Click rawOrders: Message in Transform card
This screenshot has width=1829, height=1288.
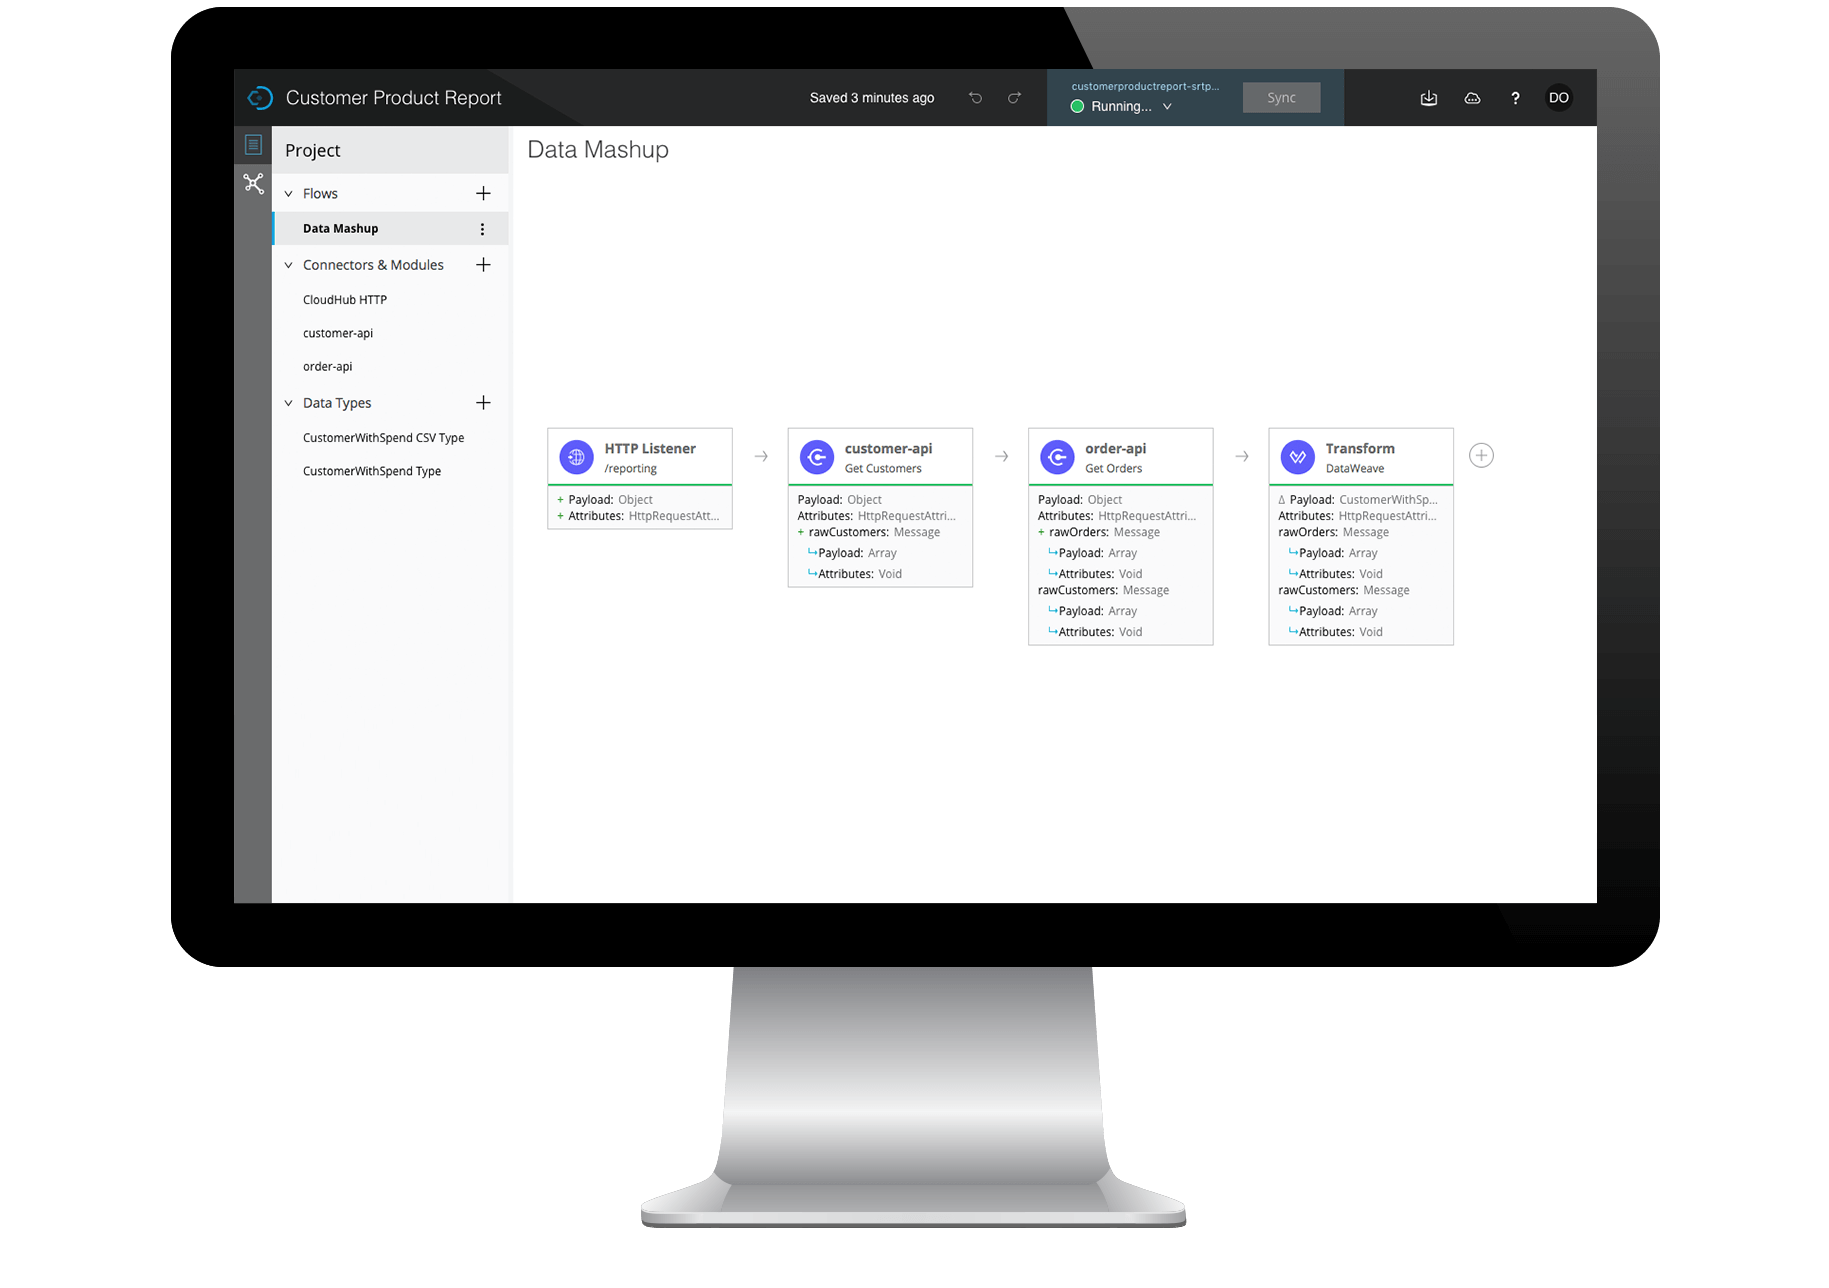tap(1332, 533)
